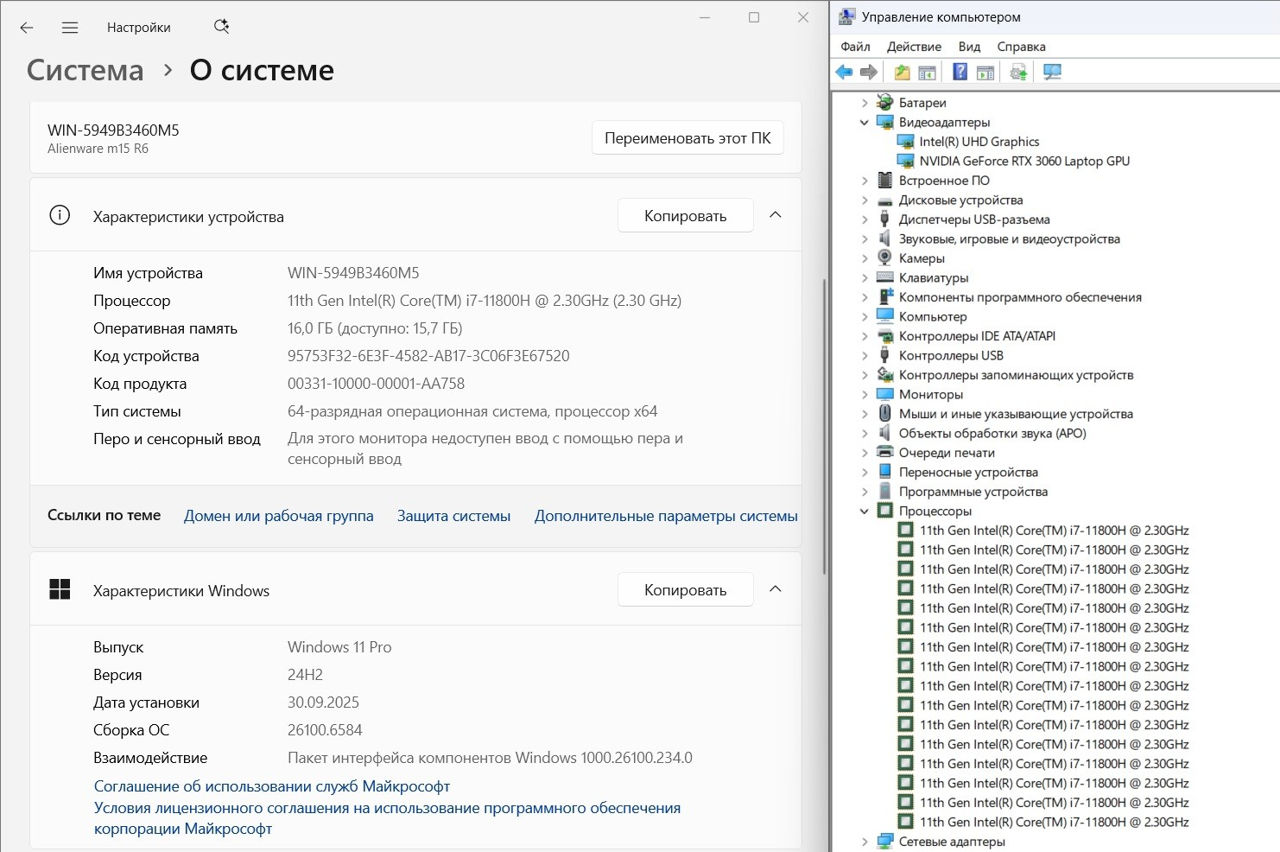Click the update driver toolbar icon
This screenshot has height=852, width=1280.
coord(1018,72)
